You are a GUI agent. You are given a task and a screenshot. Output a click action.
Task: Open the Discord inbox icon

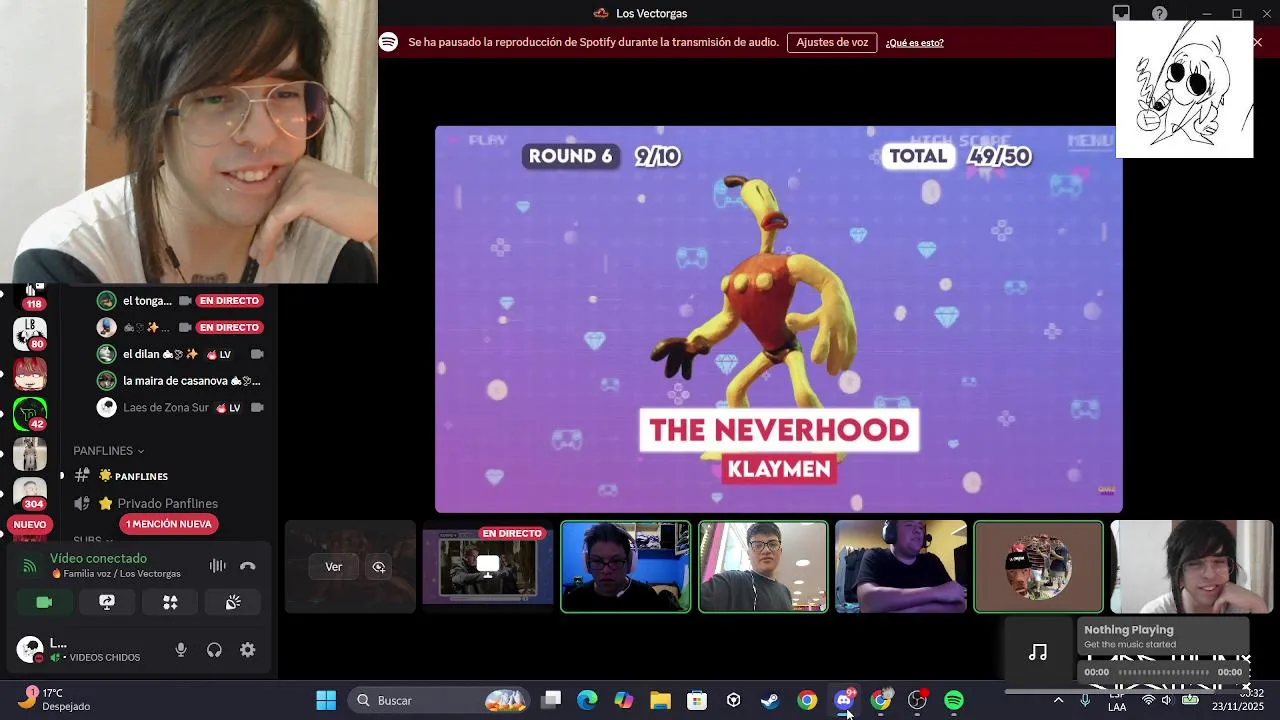[1121, 13]
